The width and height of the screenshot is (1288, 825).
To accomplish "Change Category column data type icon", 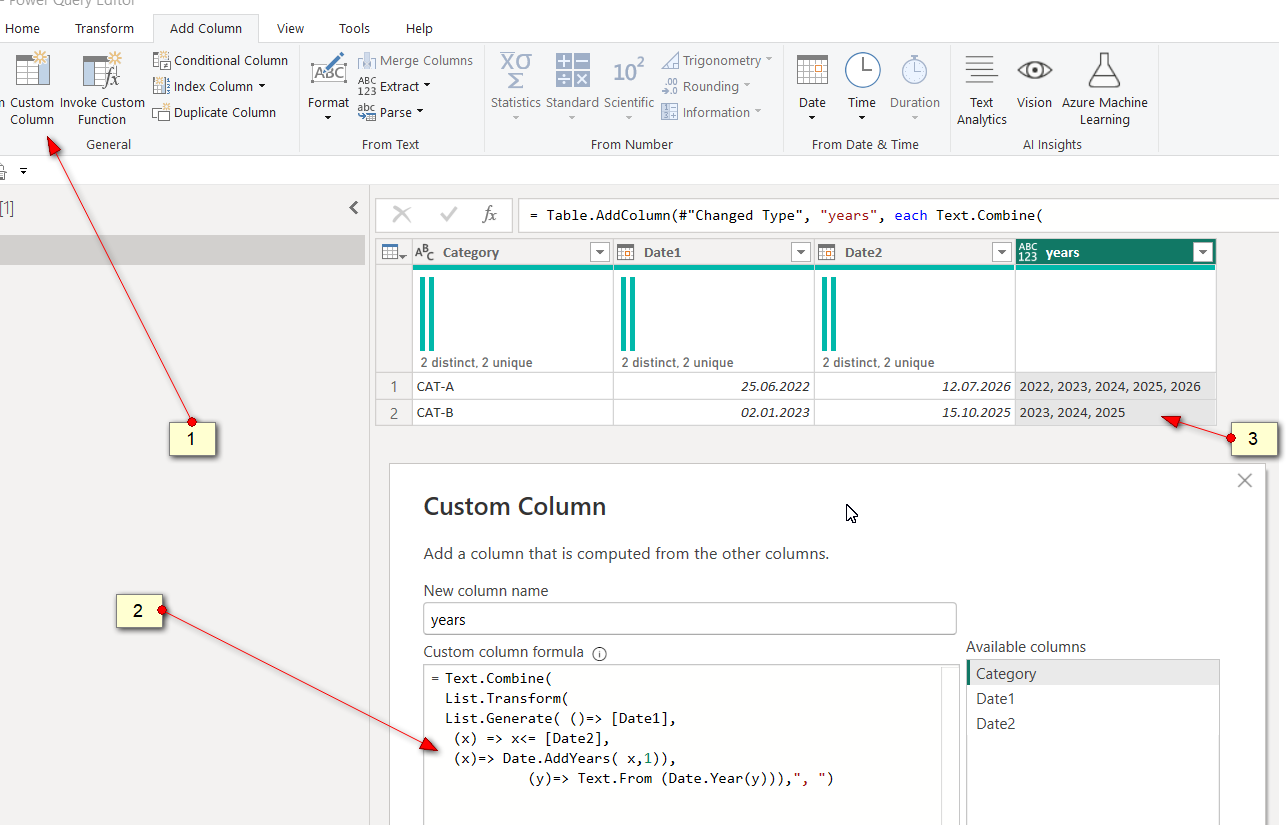I will (x=425, y=253).
